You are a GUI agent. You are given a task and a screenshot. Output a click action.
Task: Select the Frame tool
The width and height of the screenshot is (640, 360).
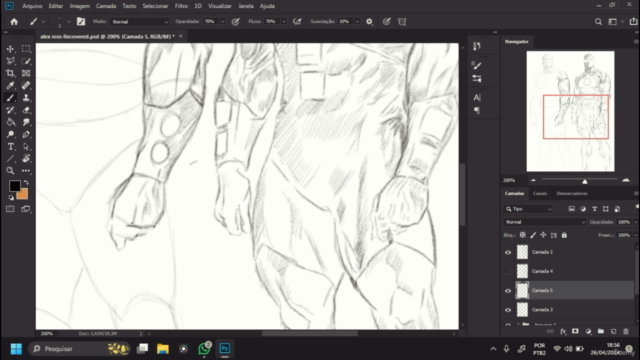pyautogui.click(x=26, y=73)
